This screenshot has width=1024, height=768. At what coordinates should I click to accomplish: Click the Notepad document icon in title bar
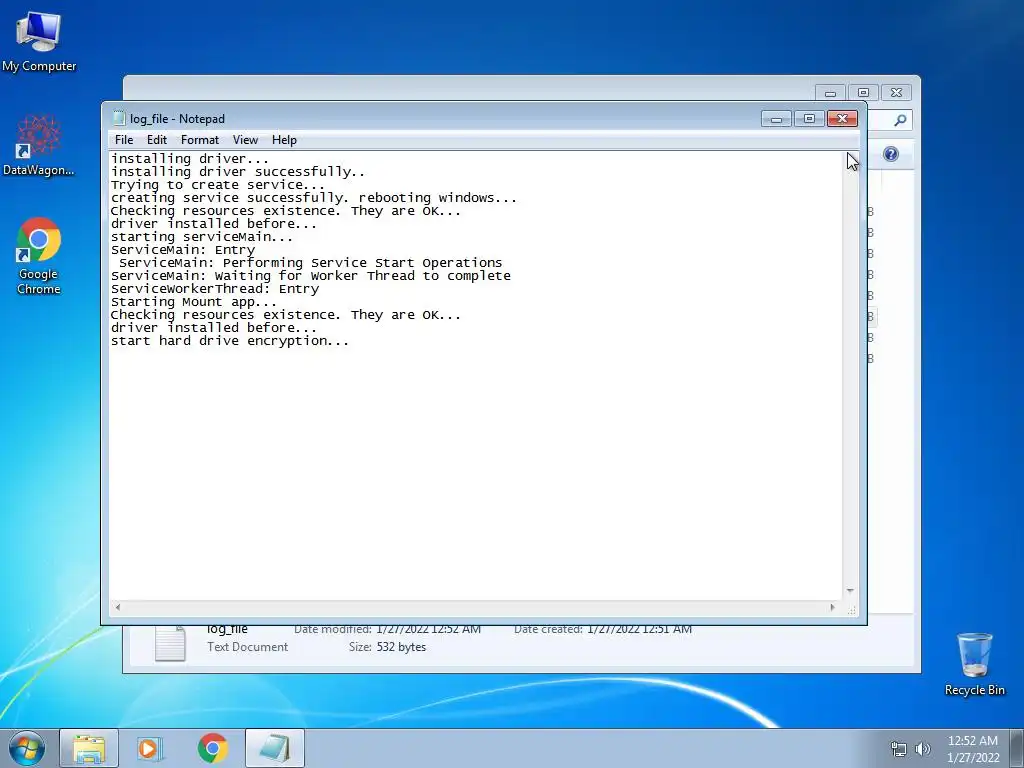point(119,118)
